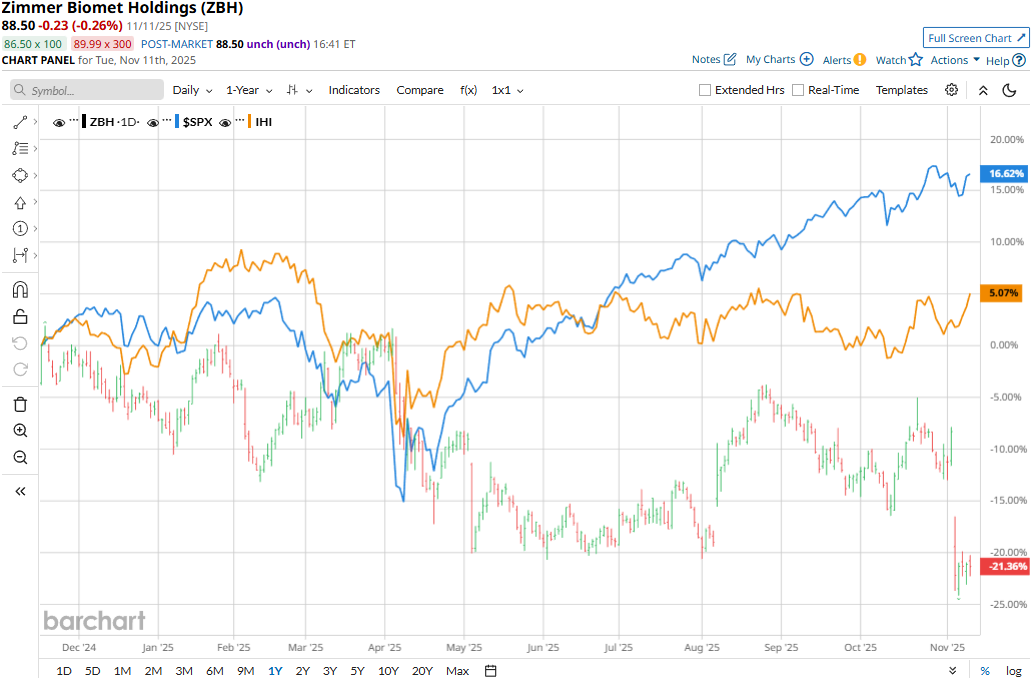
Task: Select the 2Y time range
Action: pyautogui.click(x=302, y=671)
